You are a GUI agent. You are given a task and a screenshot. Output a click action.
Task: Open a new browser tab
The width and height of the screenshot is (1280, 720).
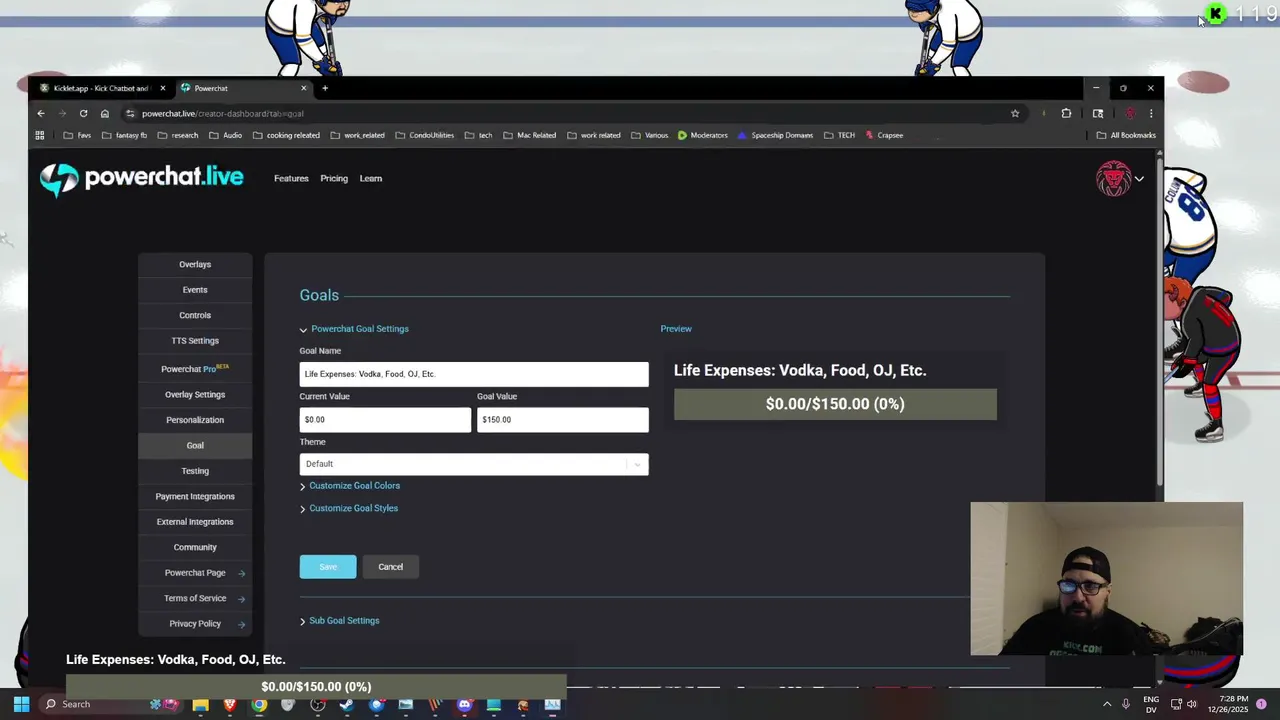tap(324, 88)
